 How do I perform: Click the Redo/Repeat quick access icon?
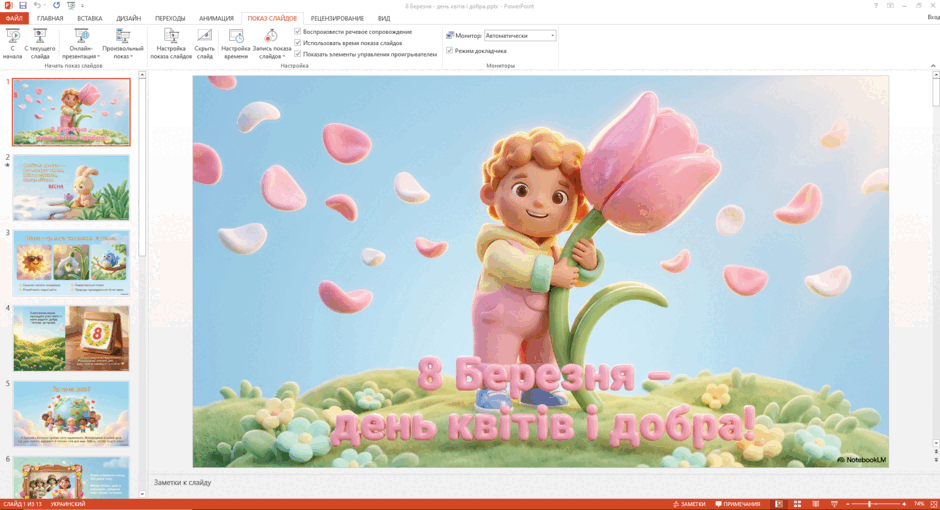point(56,5)
